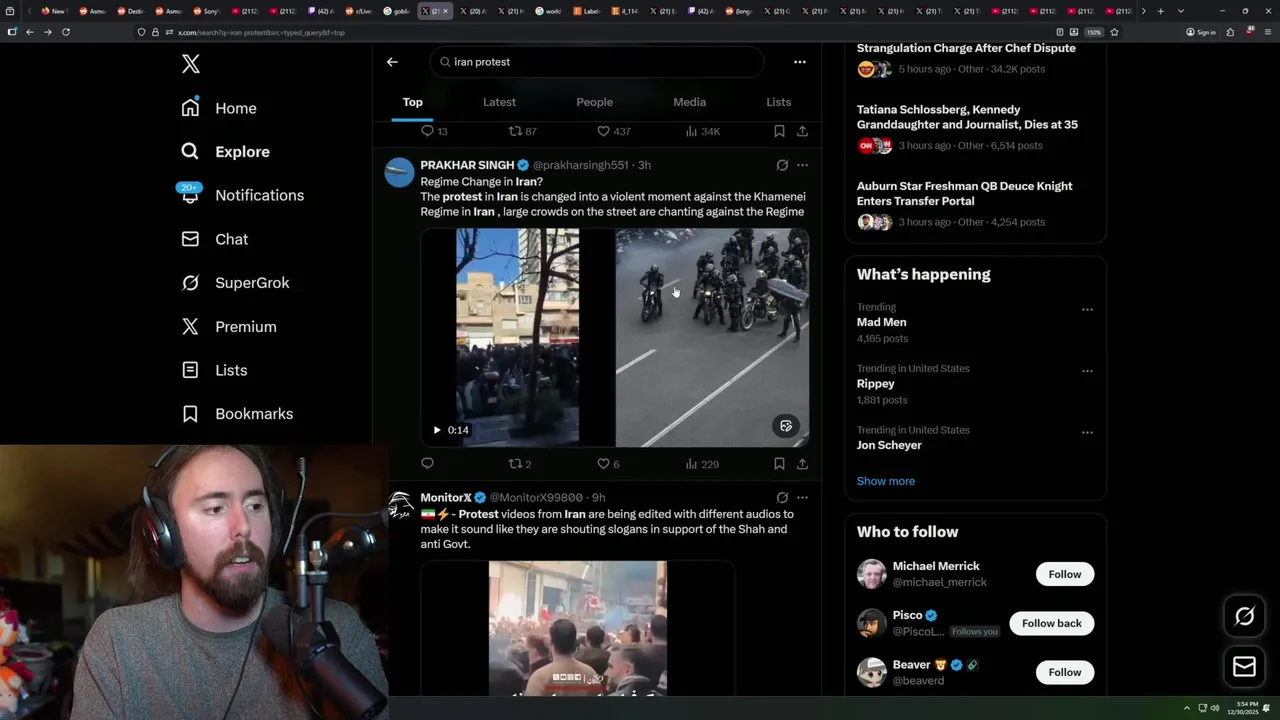Open SuperGrok in sidebar
This screenshot has width=1280, height=720.
(235, 283)
